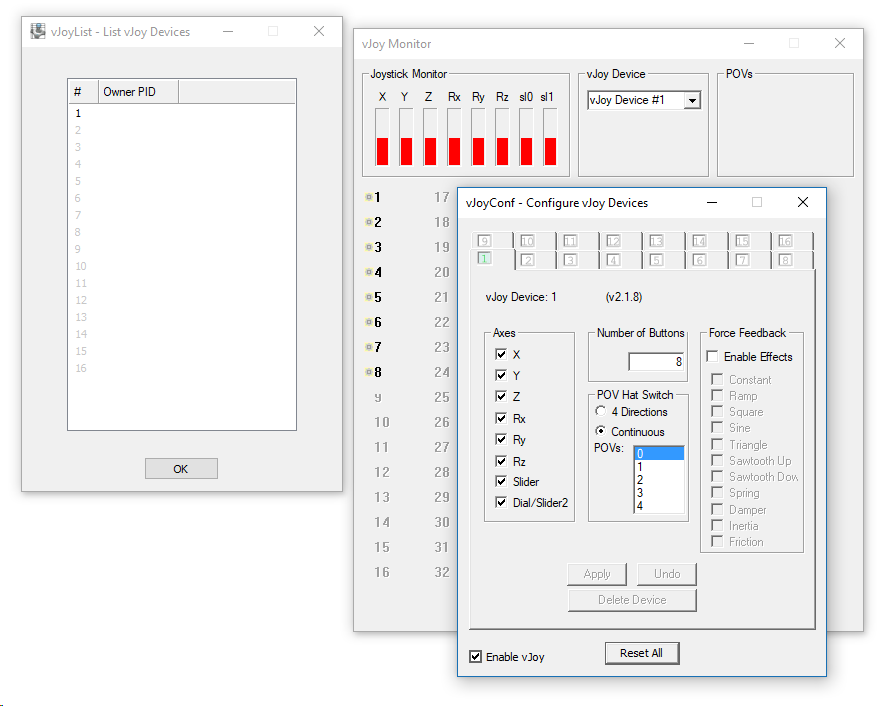Click the LED indicator beside button 4
890x706 pixels.
click(369, 271)
